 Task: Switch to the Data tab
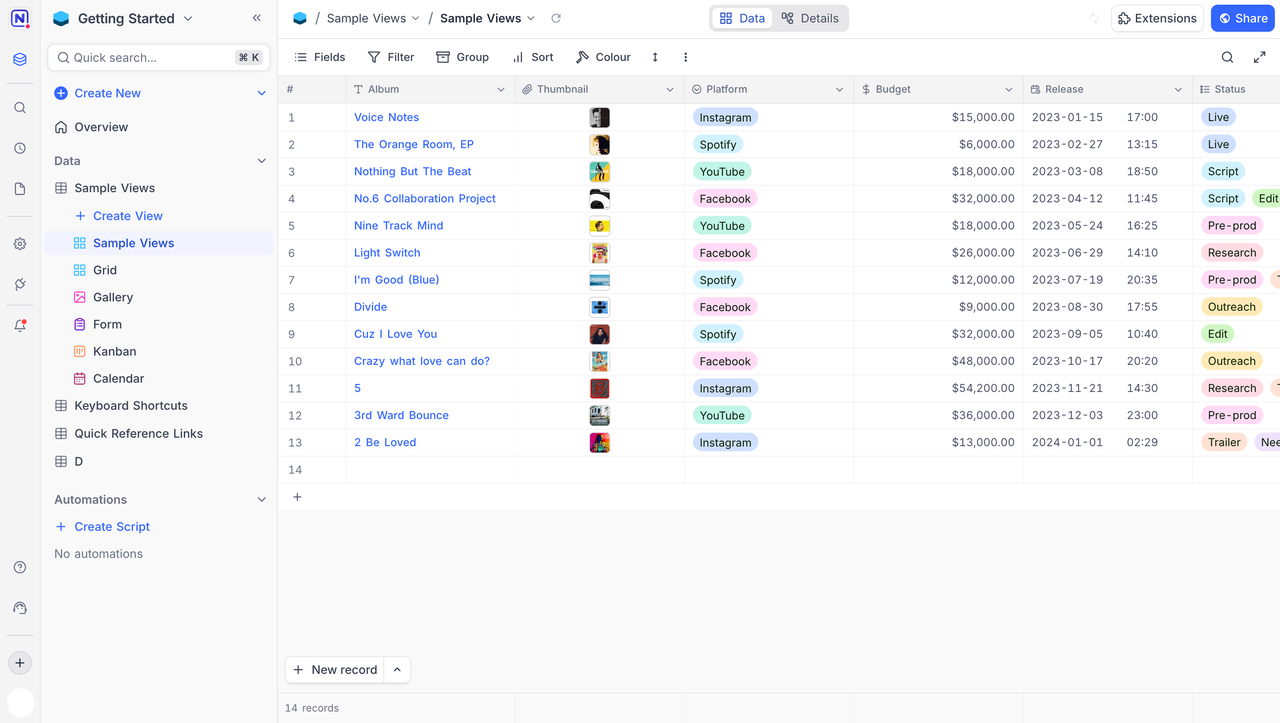[742, 18]
